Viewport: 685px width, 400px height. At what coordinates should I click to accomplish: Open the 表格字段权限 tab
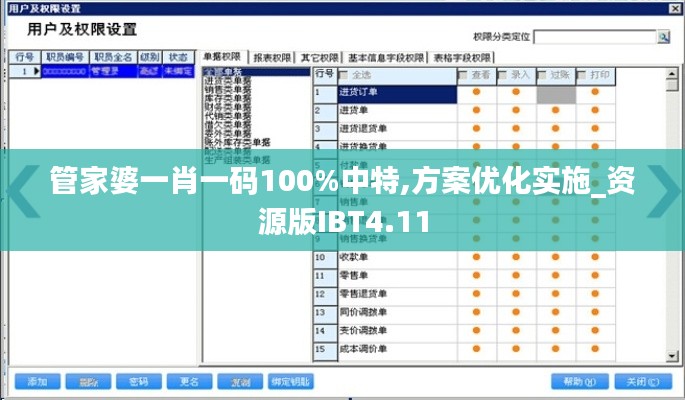pyautogui.click(x=462, y=57)
